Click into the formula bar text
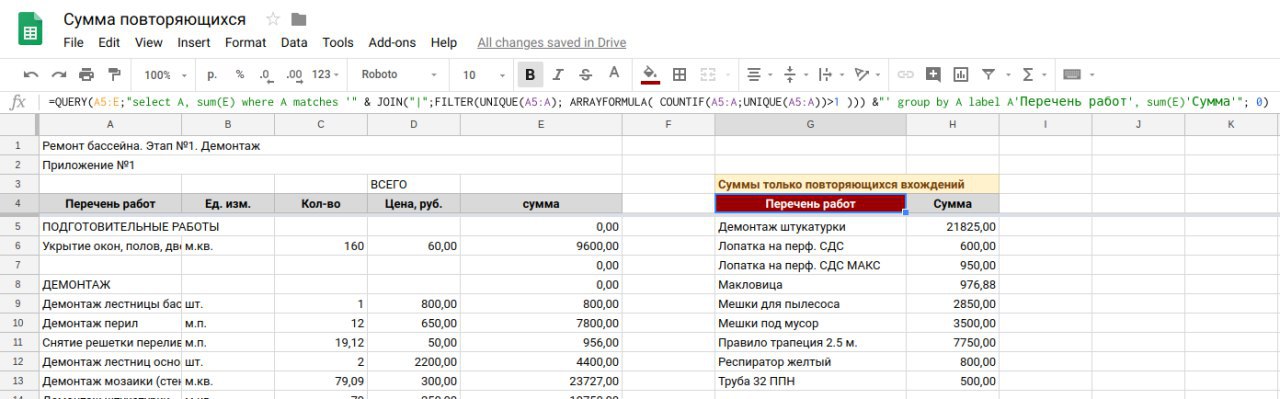This screenshot has width=1280, height=399. pos(658,101)
